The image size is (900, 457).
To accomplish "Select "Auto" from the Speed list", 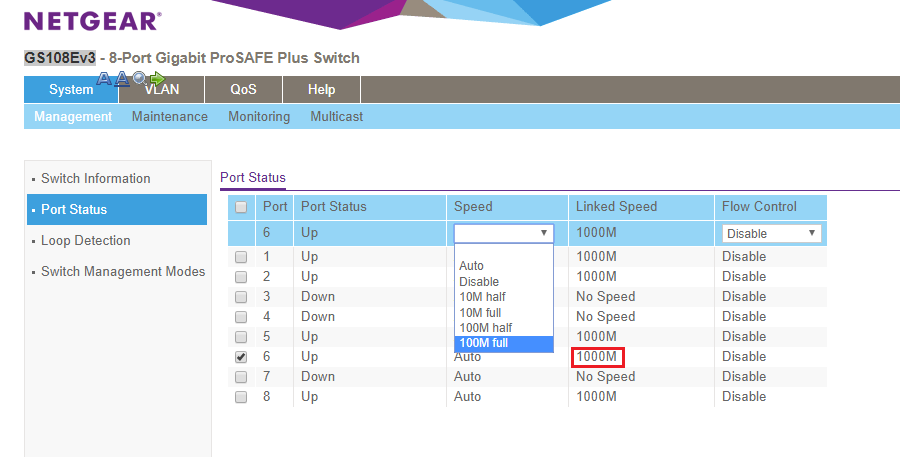I will (x=471, y=266).
